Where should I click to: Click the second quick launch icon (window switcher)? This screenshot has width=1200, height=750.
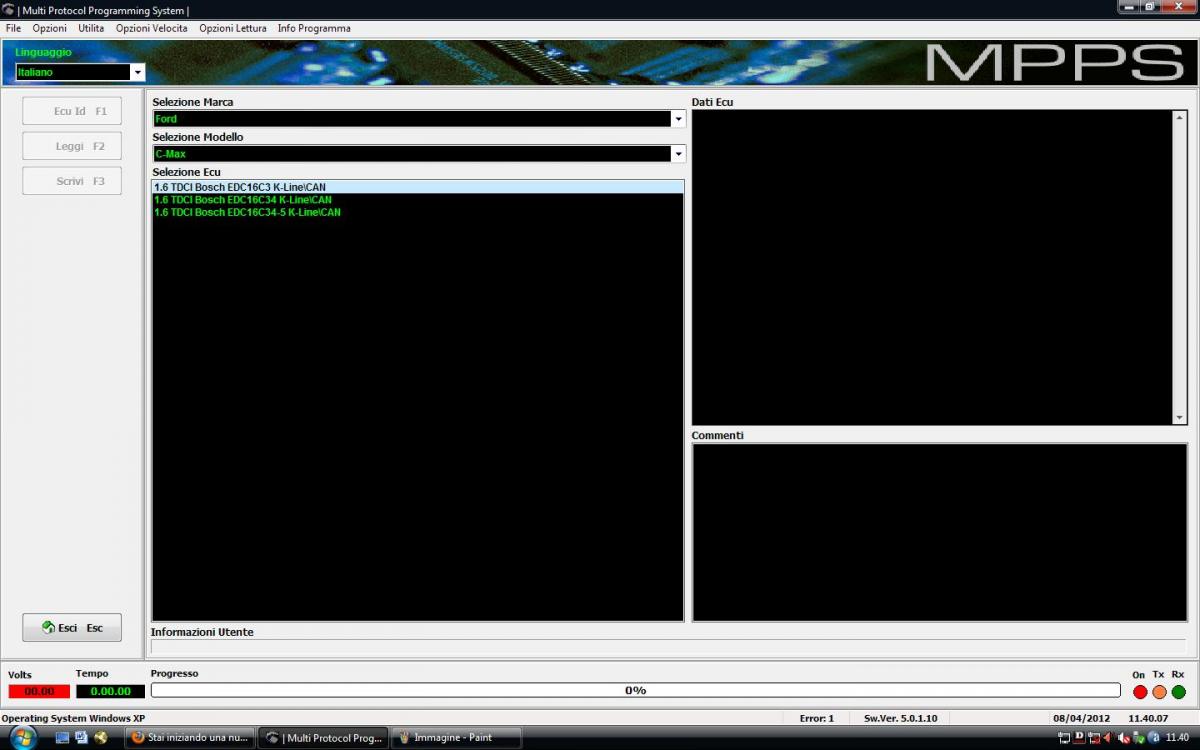point(81,738)
